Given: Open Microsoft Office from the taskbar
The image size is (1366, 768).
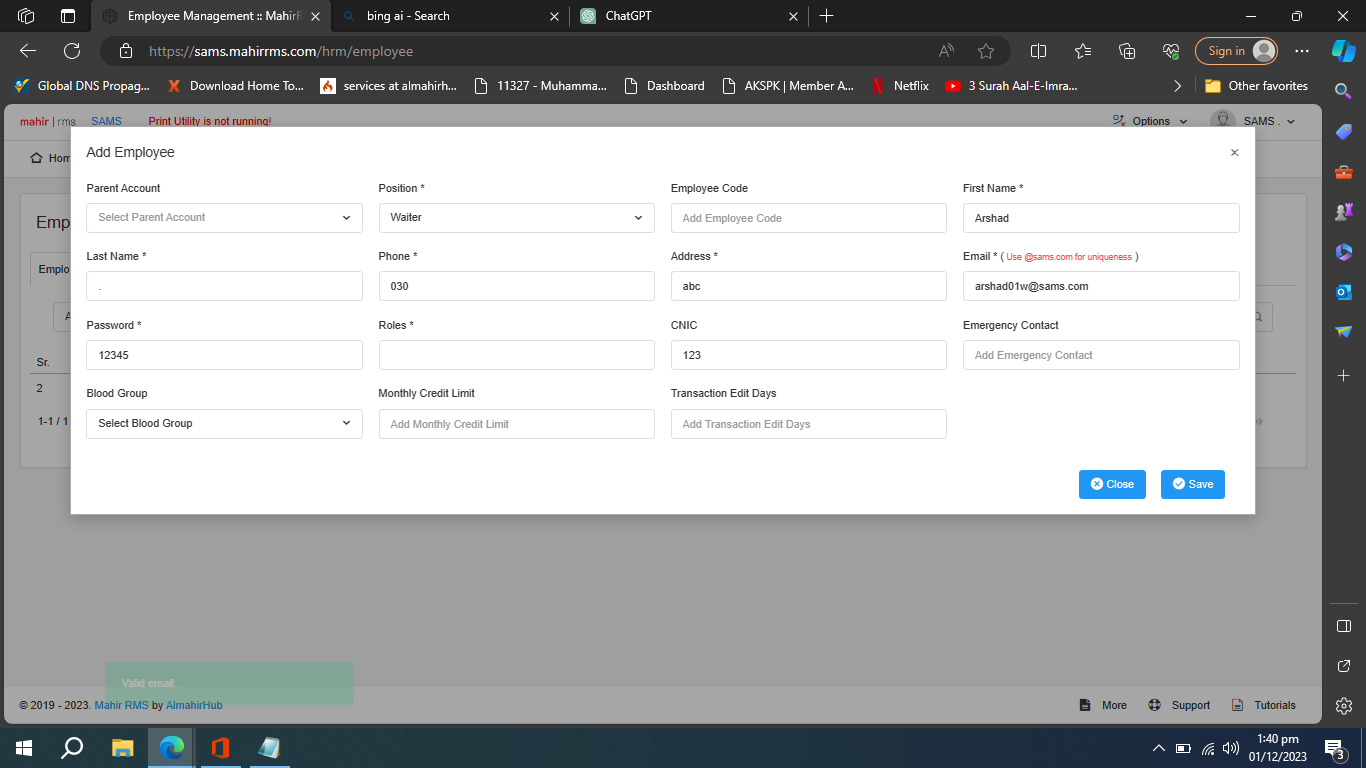Looking at the screenshot, I should 221,747.
